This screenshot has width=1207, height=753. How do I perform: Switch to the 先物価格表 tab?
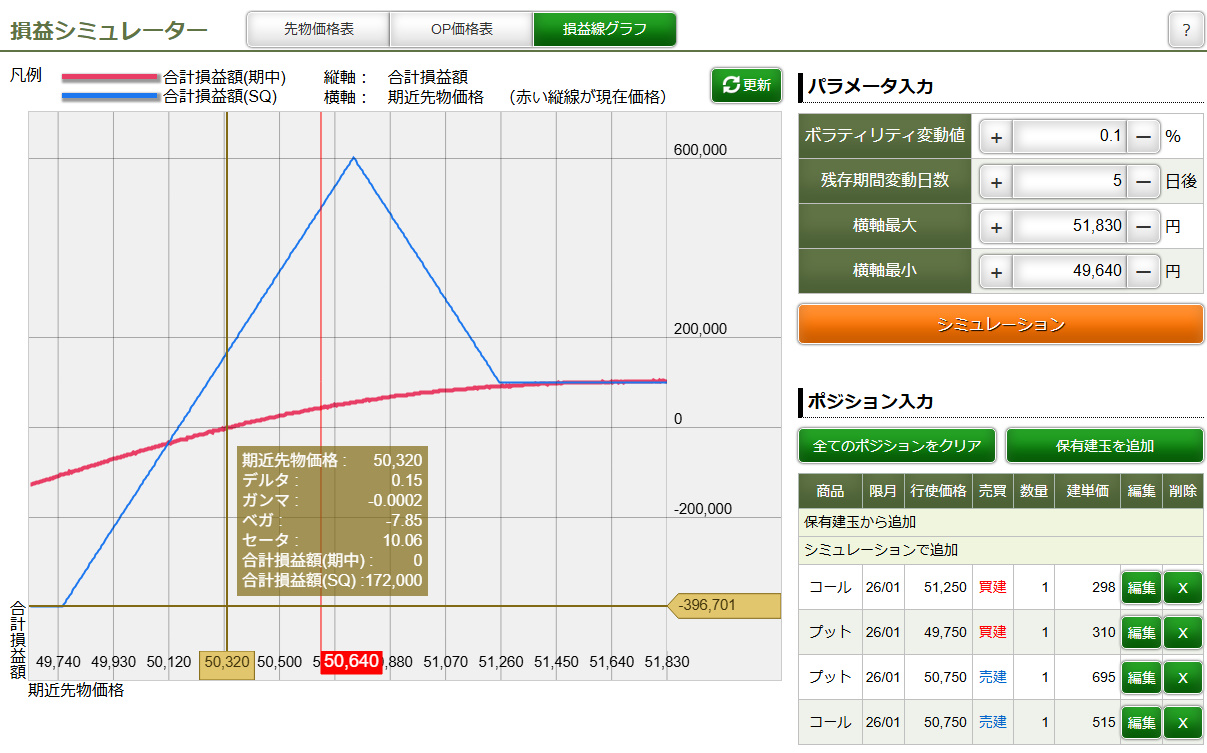(x=318, y=30)
